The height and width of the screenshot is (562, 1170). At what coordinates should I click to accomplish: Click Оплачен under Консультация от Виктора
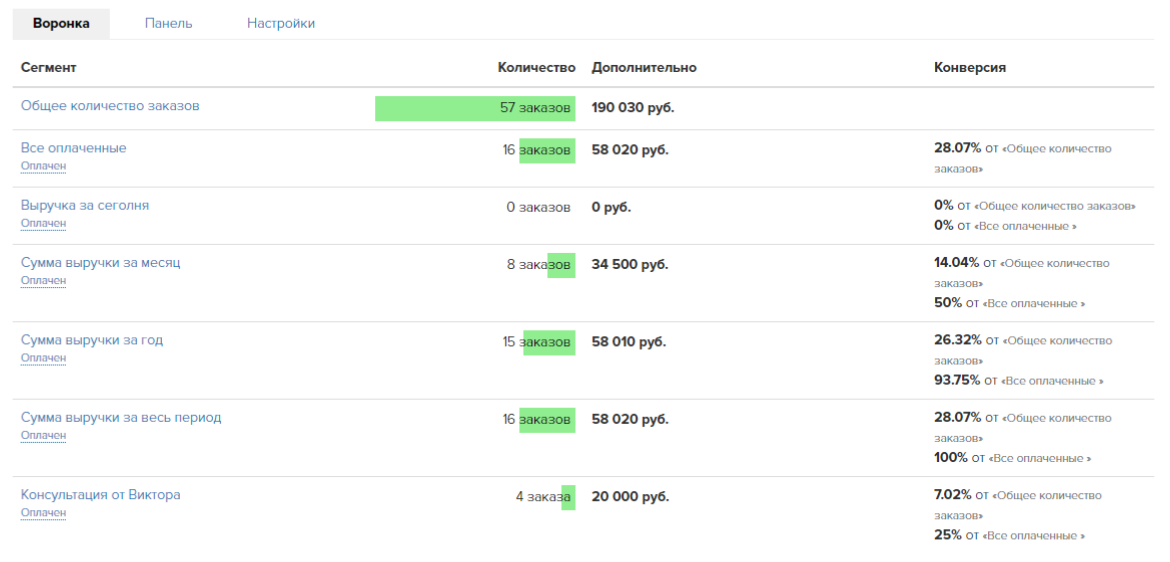(x=43, y=513)
